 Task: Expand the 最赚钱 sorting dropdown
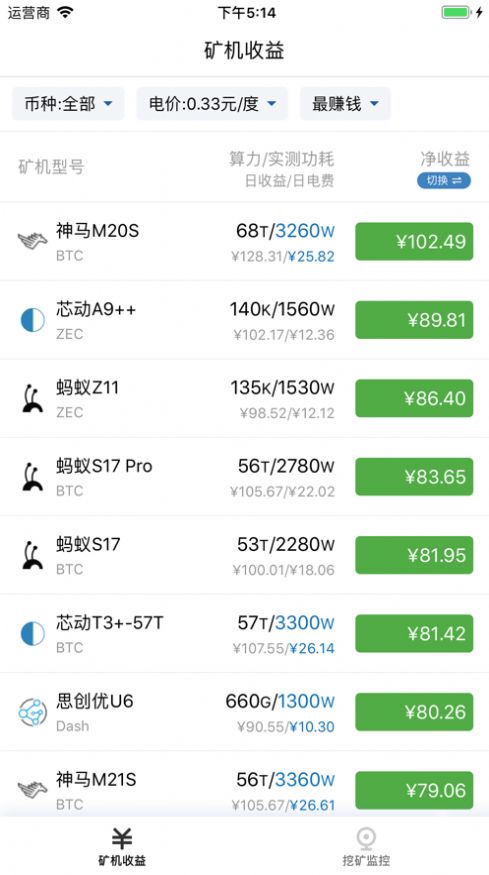pos(345,104)
